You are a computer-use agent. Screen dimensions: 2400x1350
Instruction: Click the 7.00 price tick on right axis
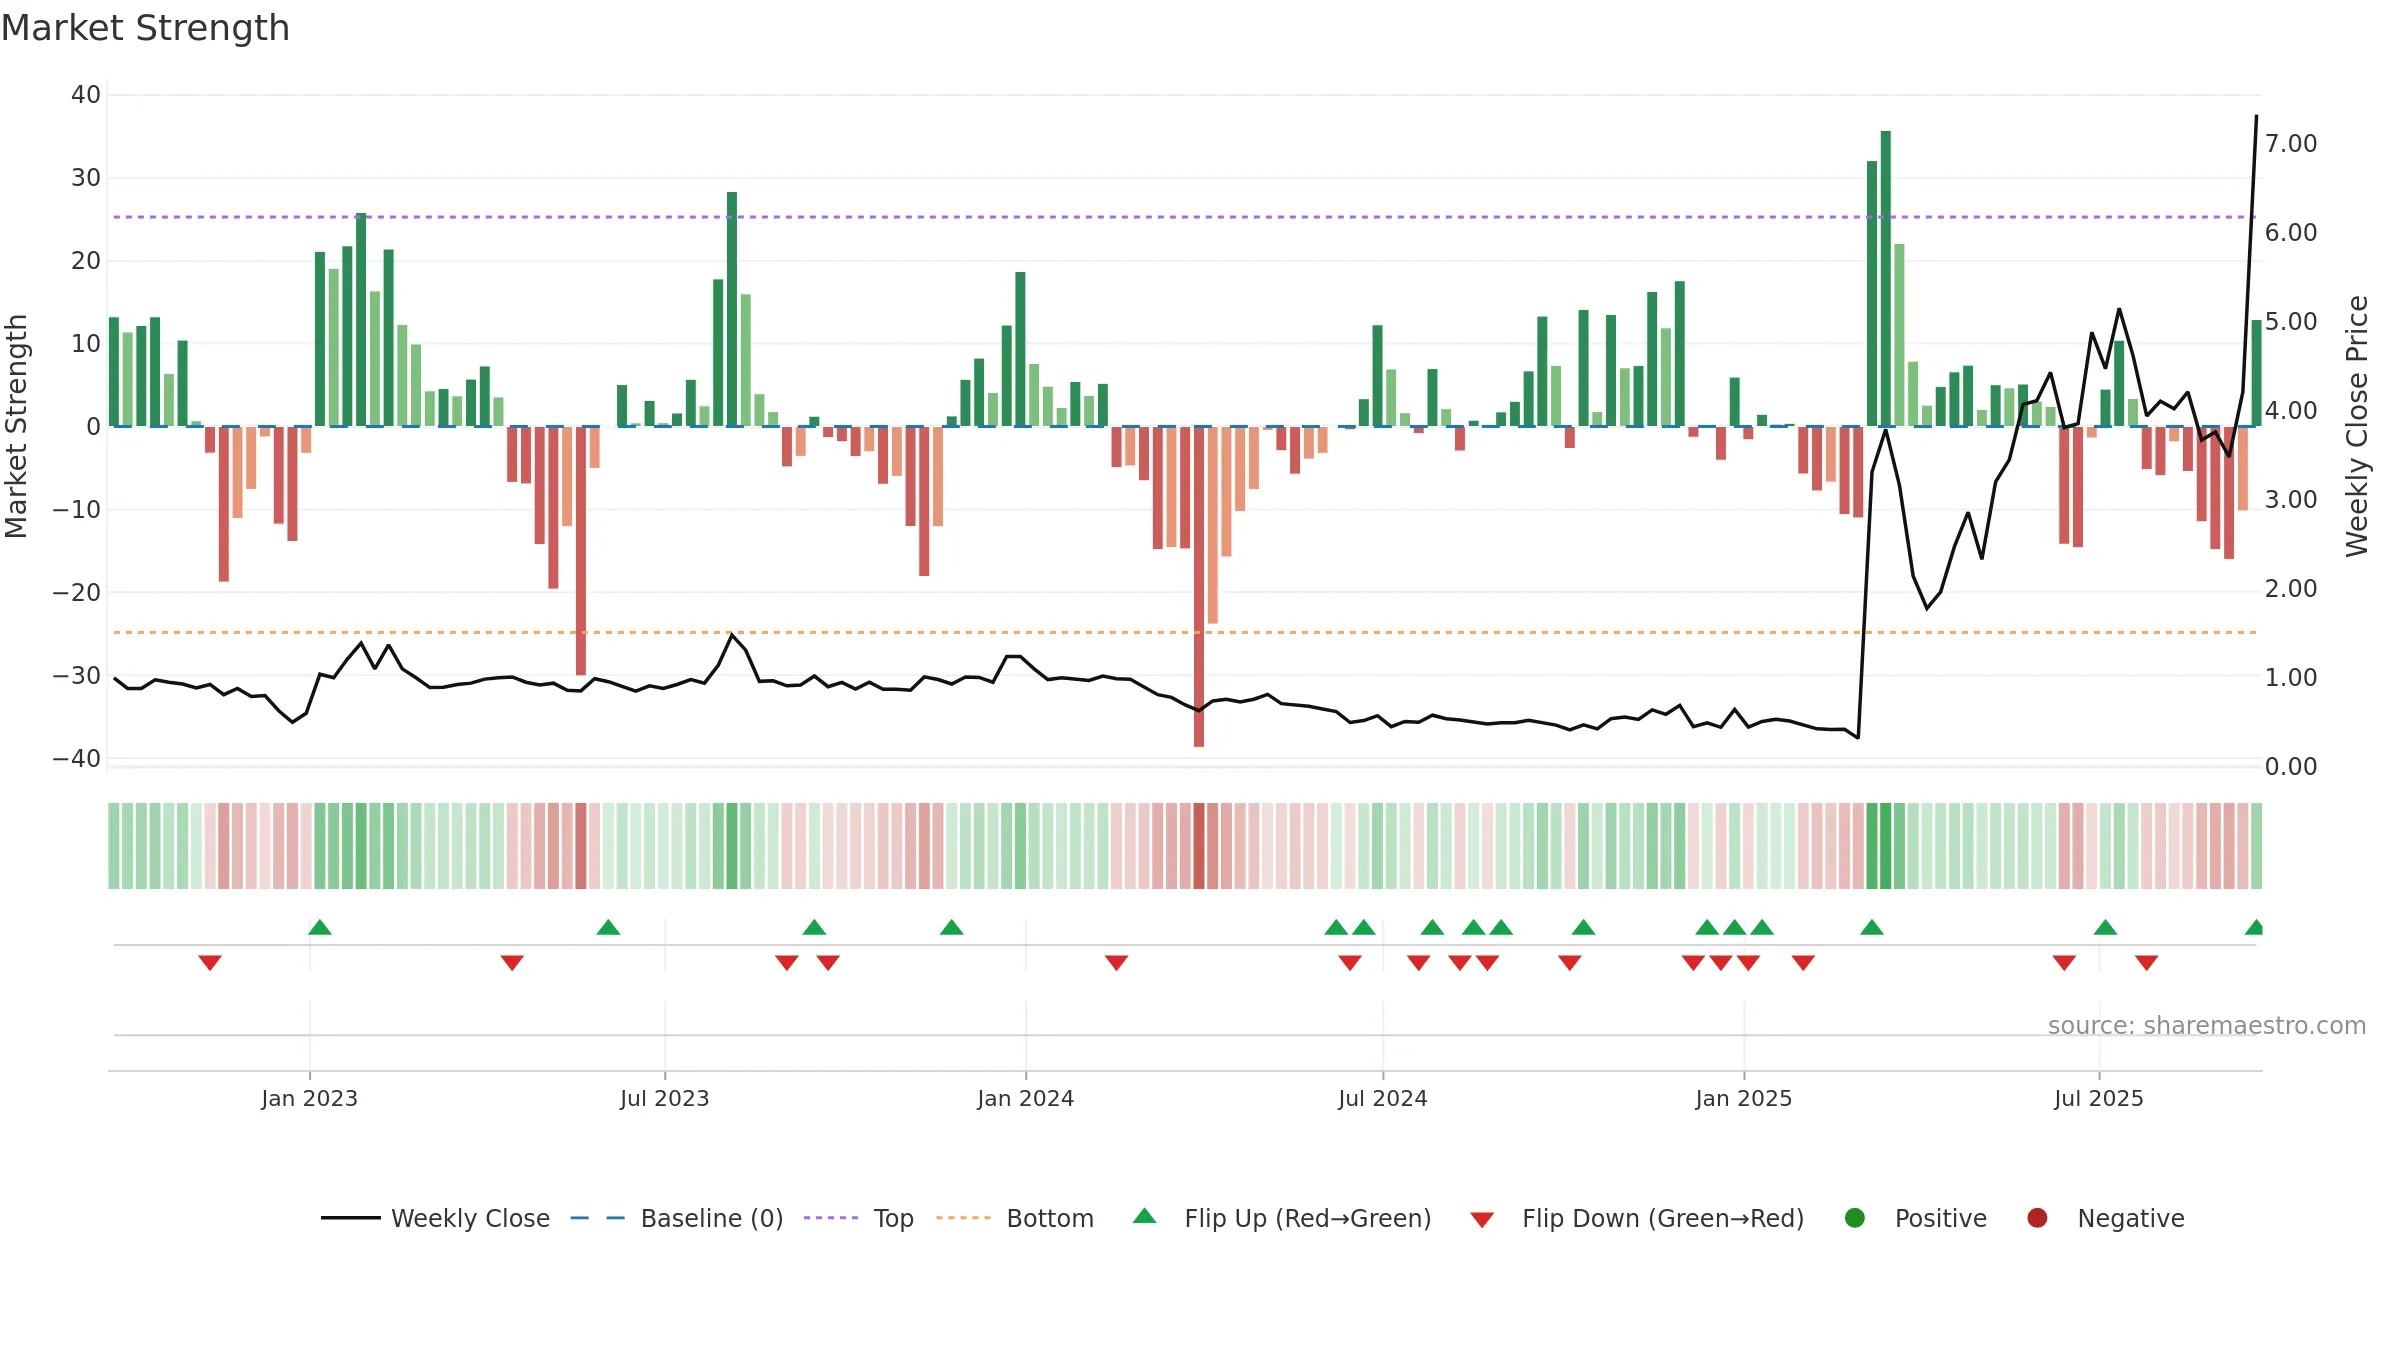[2291, 144]
